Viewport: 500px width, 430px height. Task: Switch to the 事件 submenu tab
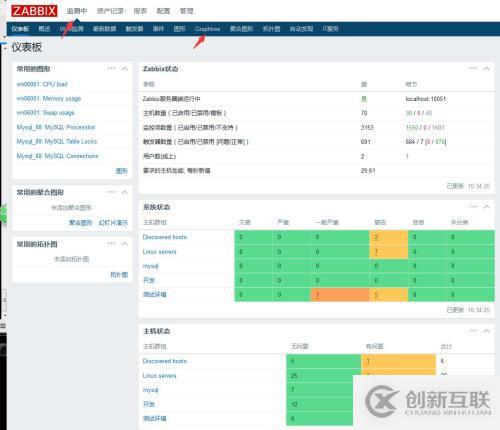coord(158,29)
